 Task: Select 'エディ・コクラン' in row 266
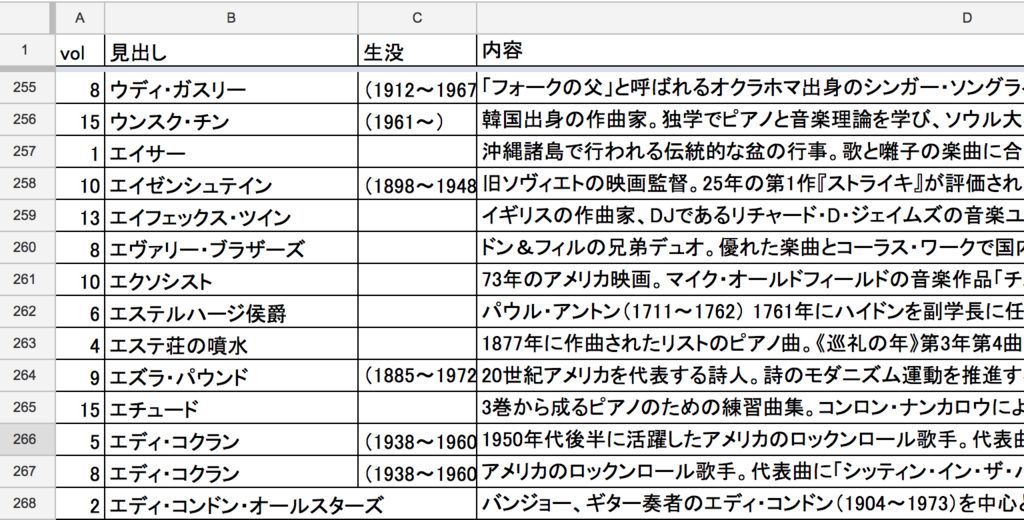tap(231, 440)
